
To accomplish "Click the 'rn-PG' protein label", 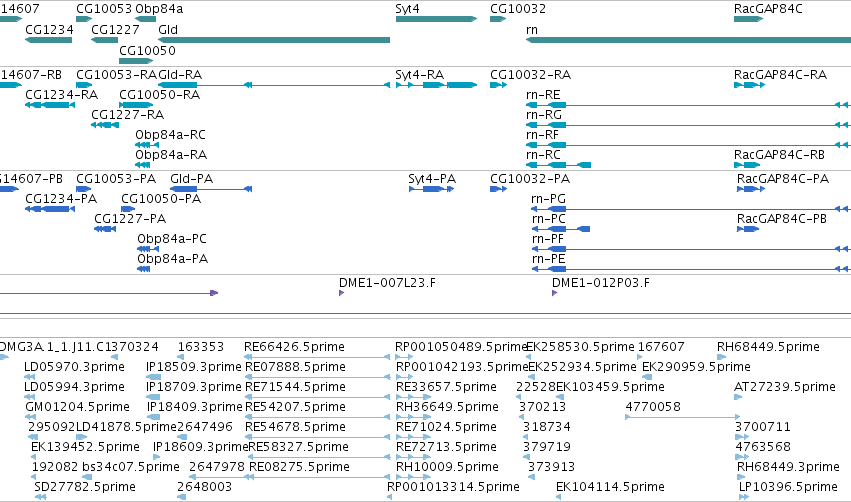I will 549,199.
